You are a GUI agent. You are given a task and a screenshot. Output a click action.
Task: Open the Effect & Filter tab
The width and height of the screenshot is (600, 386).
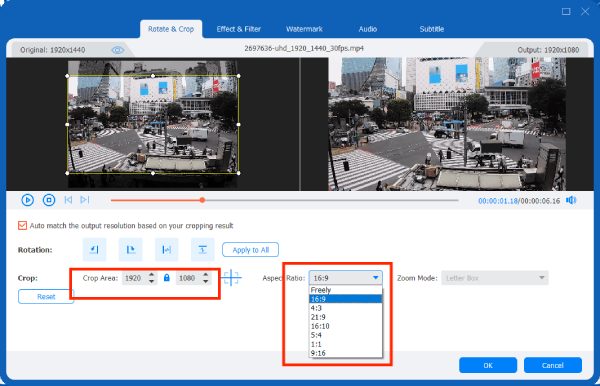238,29
